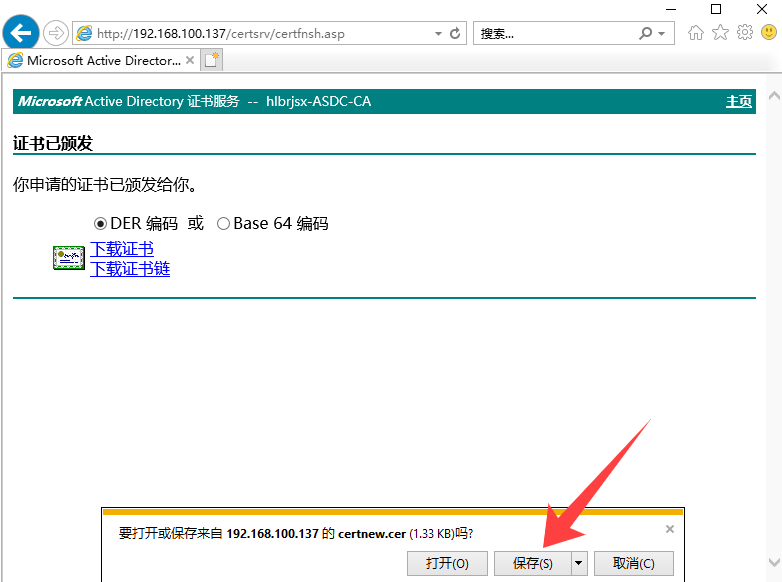Refresh the page with the reload icon
Image resolution: width=782 pixels, height=582 pixels.
(x=456, y=33)
